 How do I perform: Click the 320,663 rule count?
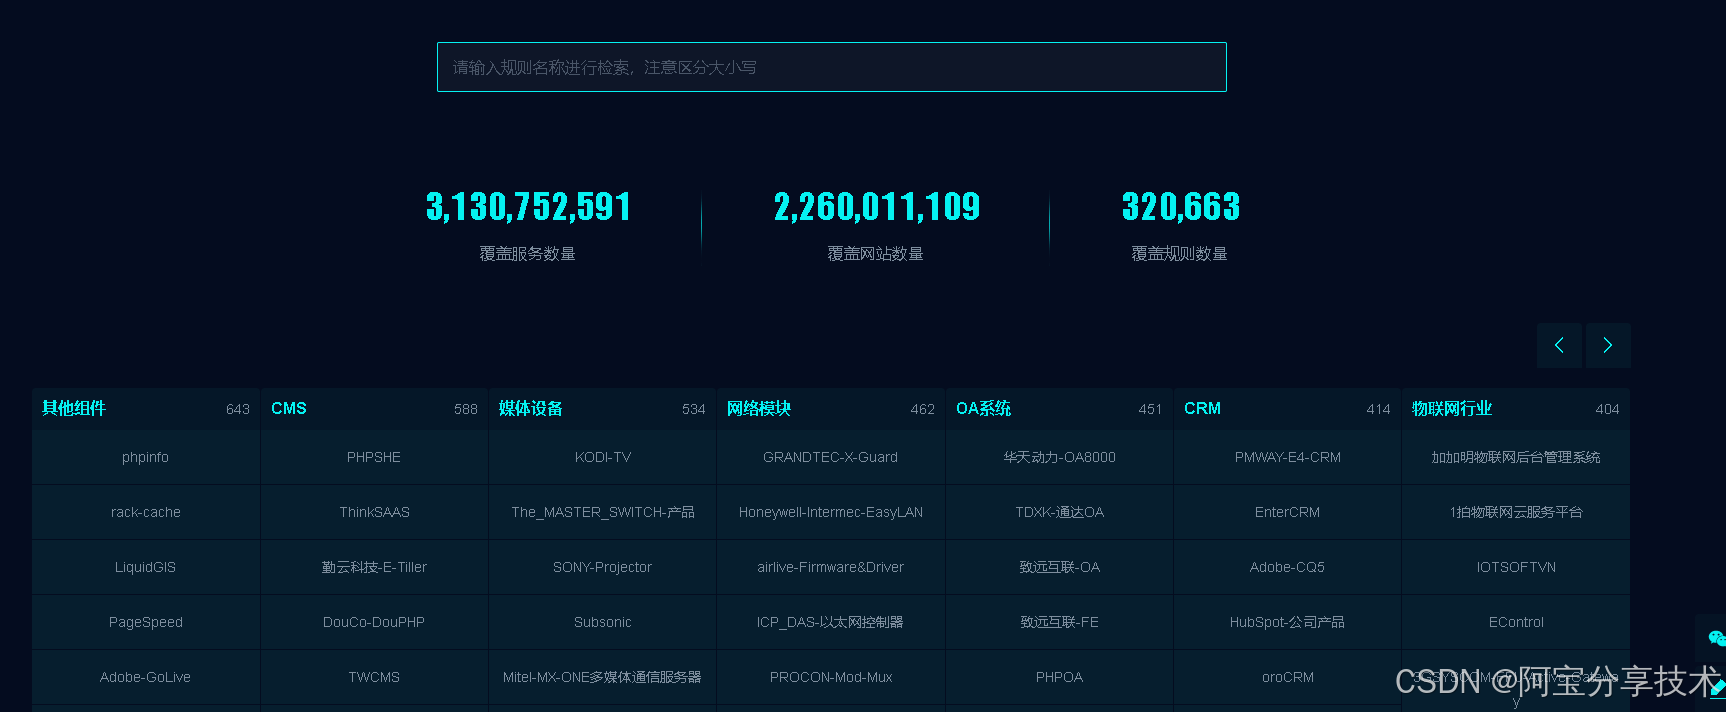[x=1180, y=207]
